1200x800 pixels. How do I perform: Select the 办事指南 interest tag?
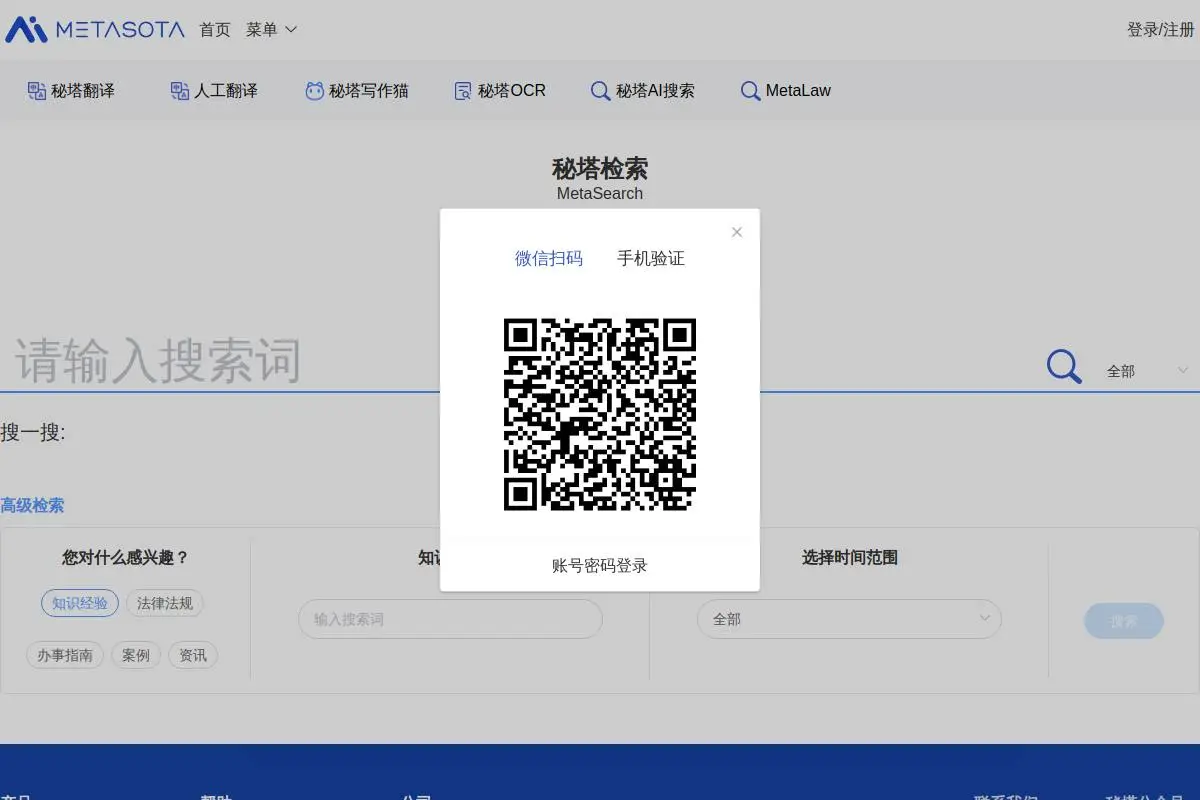(65, 655)
